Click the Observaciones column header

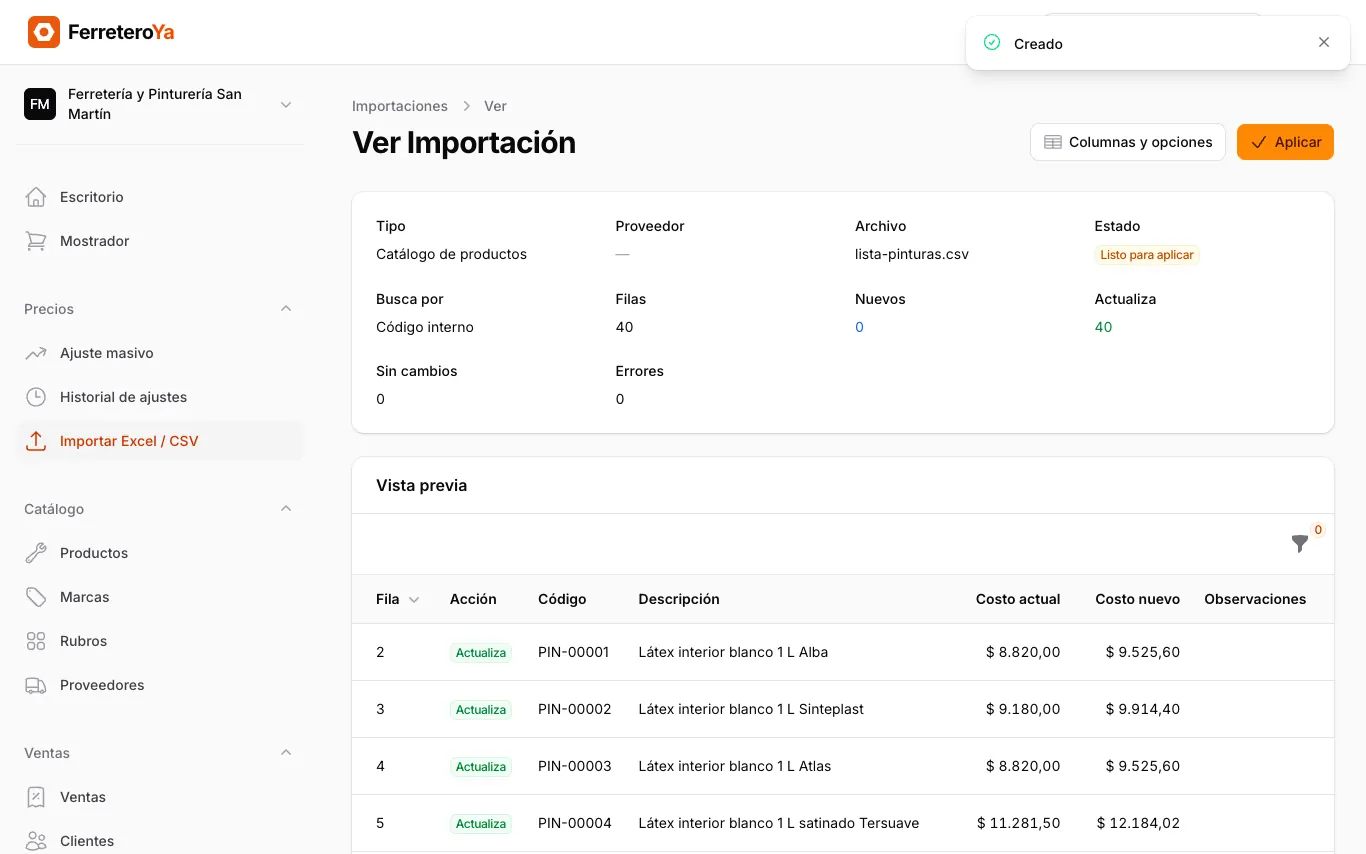tap(1255, 599)
